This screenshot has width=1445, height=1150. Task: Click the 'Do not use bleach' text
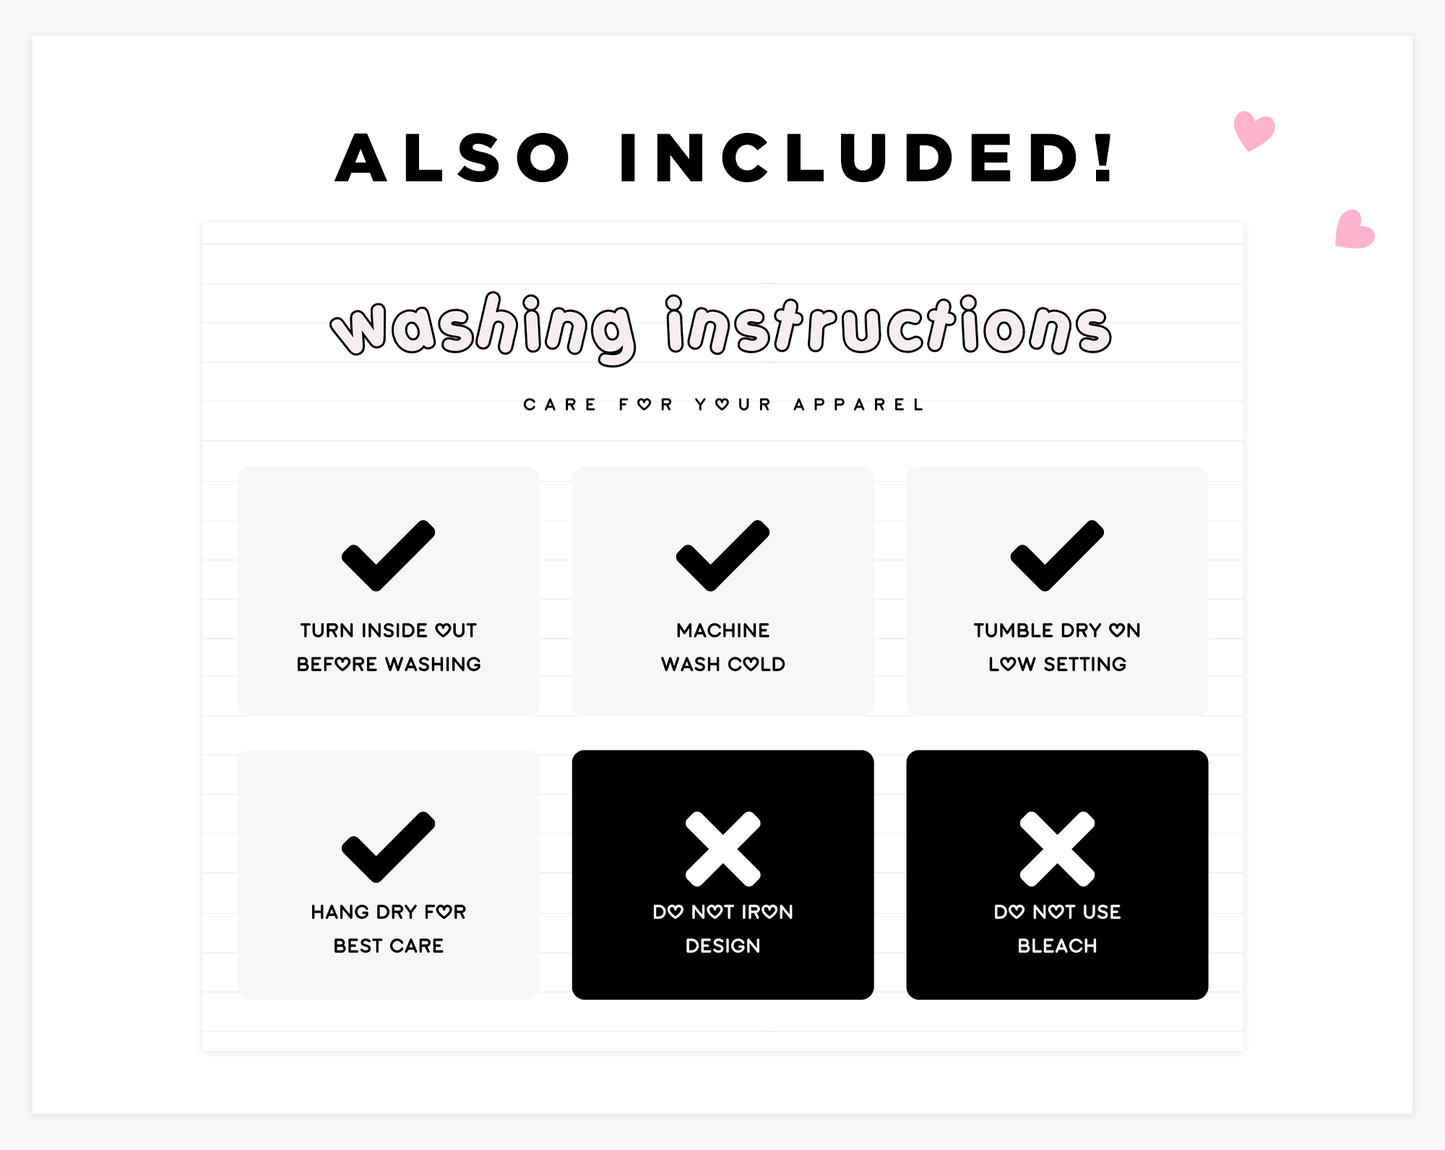pos(1057,929)
